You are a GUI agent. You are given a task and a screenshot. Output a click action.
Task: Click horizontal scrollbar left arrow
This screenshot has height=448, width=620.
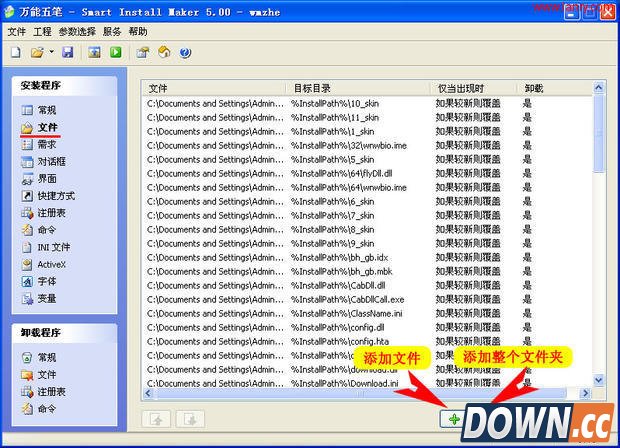click(x=148, y=393)
